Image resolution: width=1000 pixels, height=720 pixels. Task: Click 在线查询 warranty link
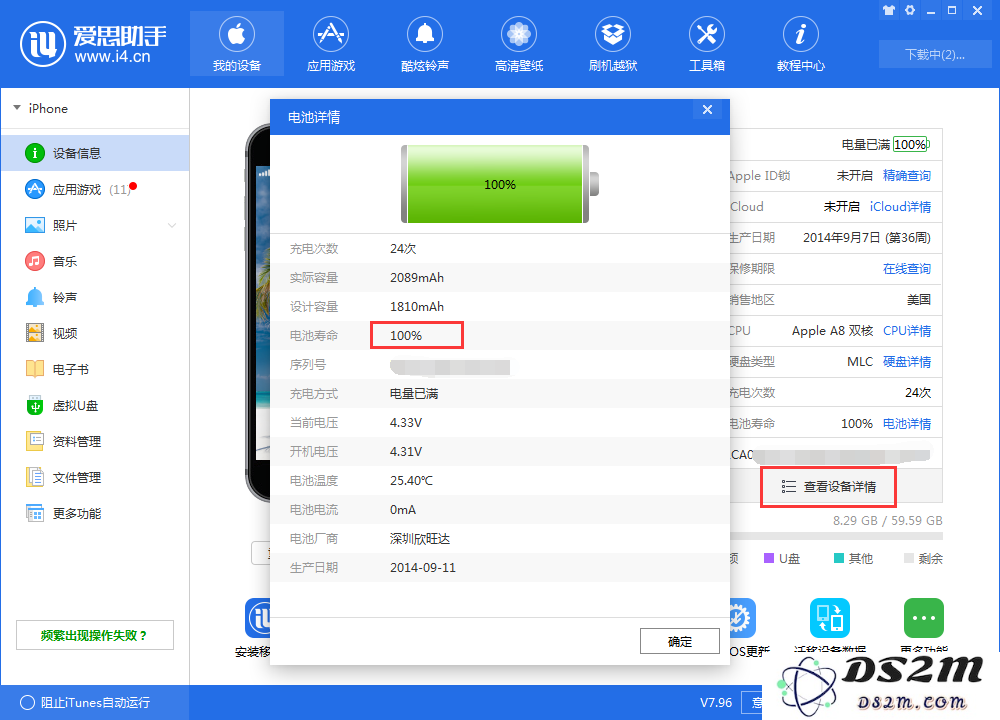(906, 268)
